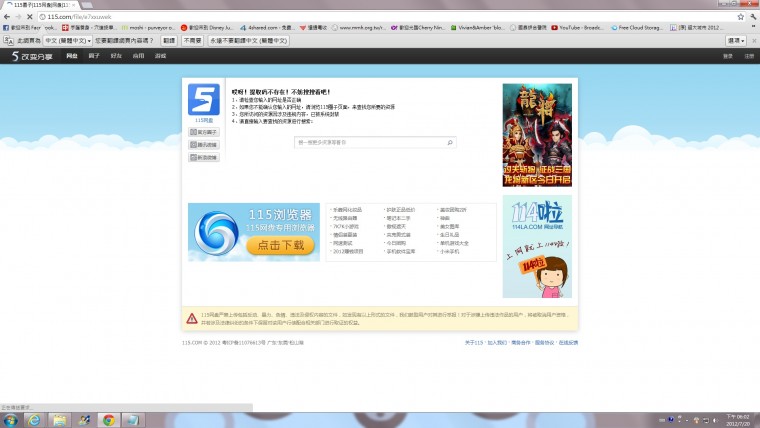Click the address bar showing 115.com
Image resolution: width=760 pixels, height=428 pixels.
(x=387, y=16)
